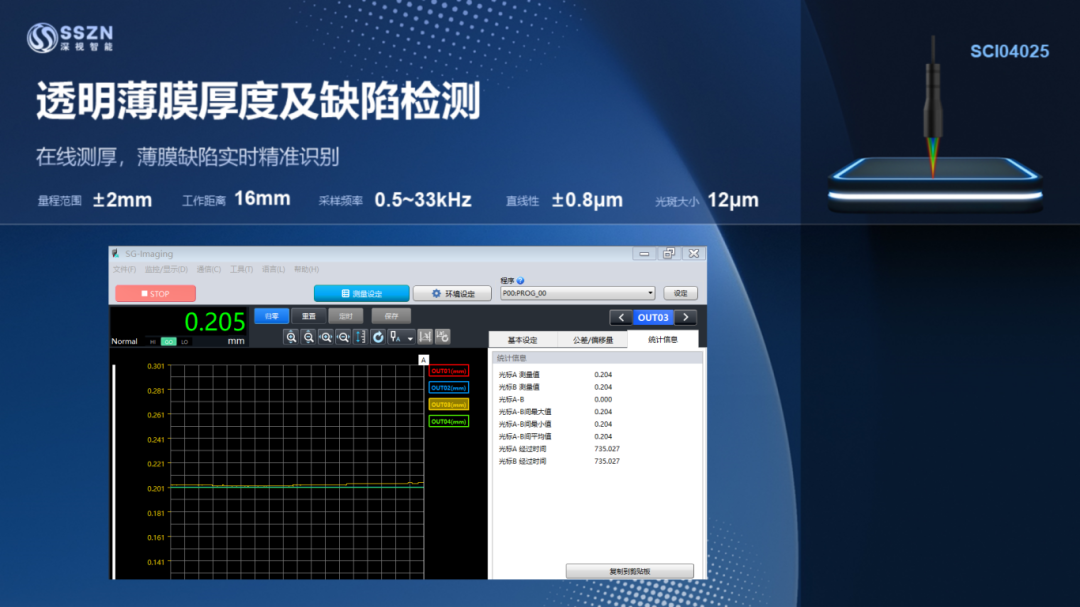Click the cursor reset icon
Image resolution: width=1080 pixels, height=607 pixels.
tap(443, 337)
